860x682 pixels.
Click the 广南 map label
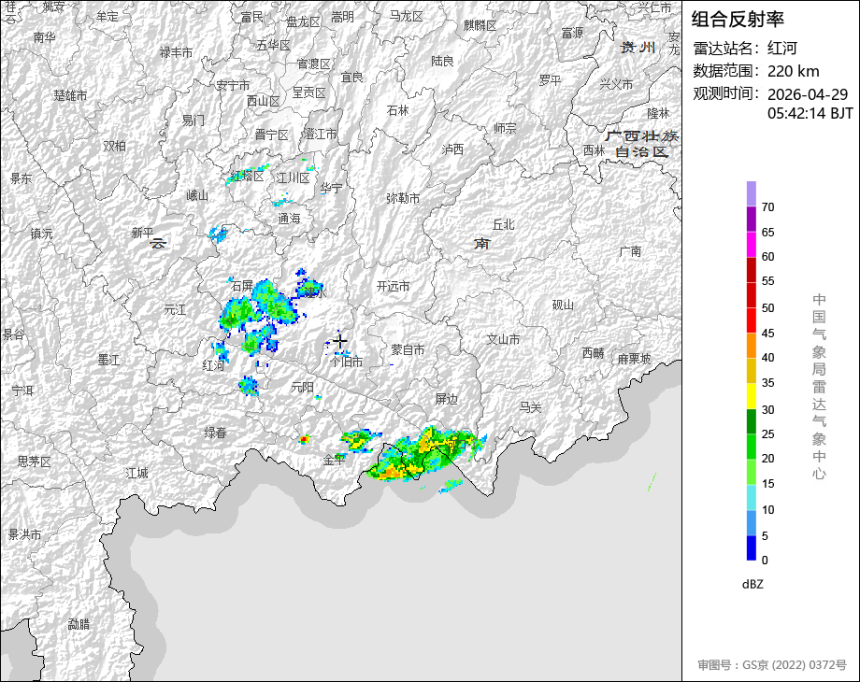coord(630,251)
